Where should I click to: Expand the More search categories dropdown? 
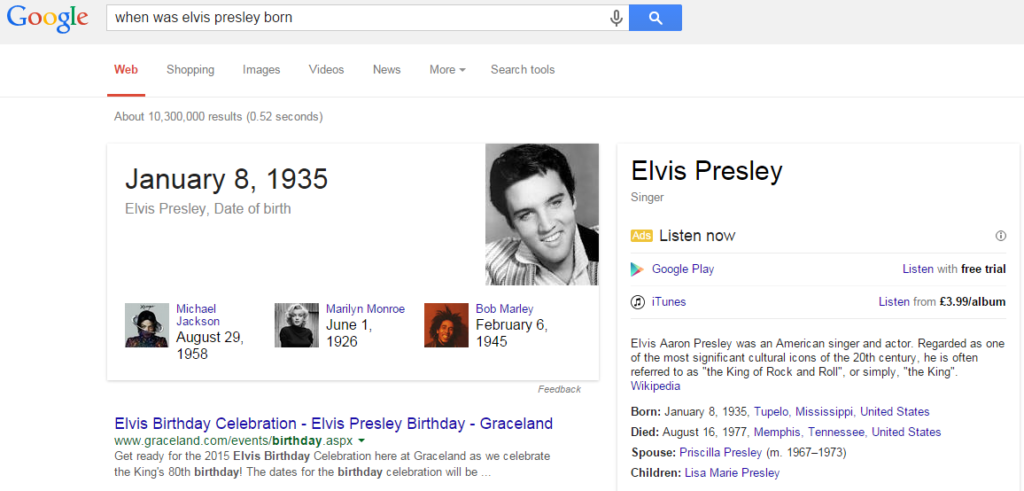click(447, 70)
